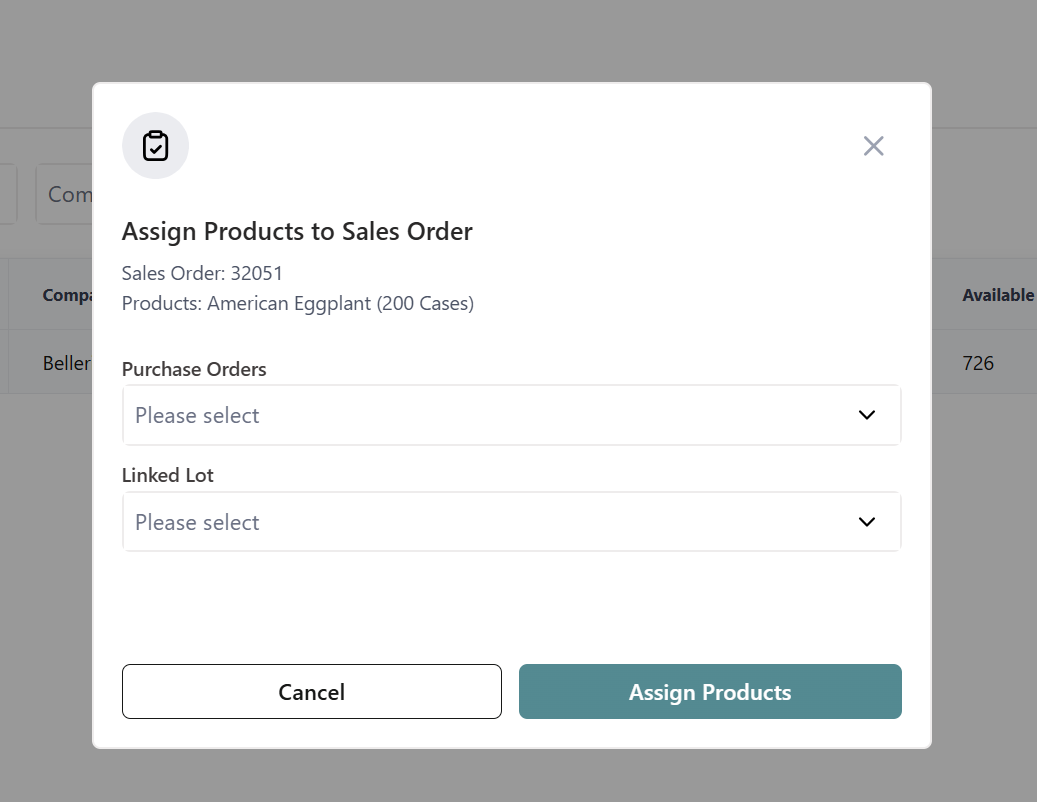
Task: Sort by the Available column header
Action: [x=997, y=295]
